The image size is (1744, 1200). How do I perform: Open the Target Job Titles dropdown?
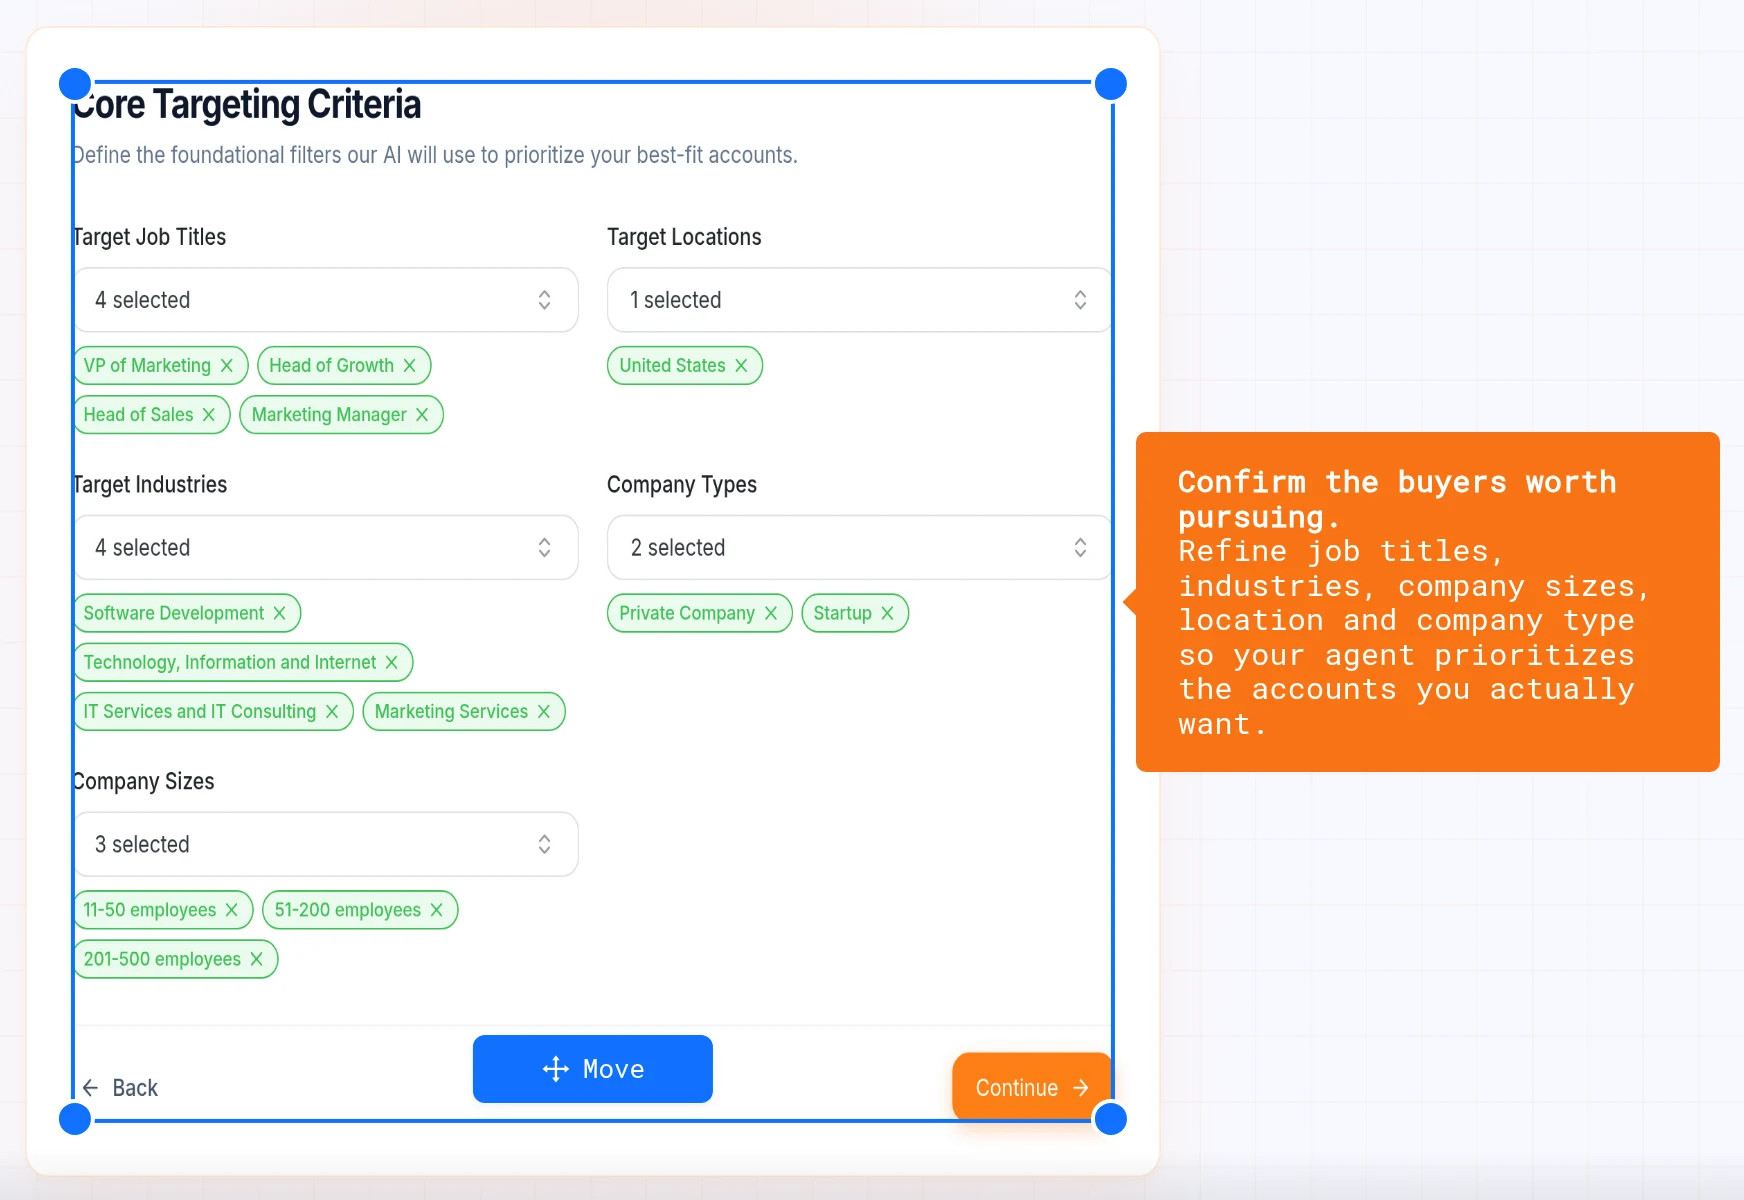coord(326,300)
